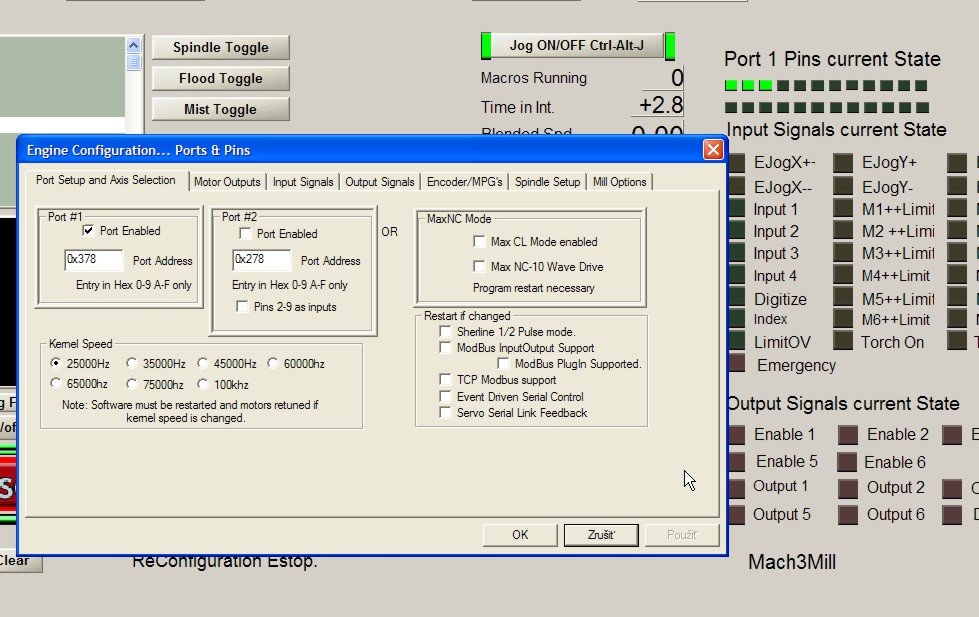
Task: Click the Zrušit cancel button
Action: (x=600, y=535)
